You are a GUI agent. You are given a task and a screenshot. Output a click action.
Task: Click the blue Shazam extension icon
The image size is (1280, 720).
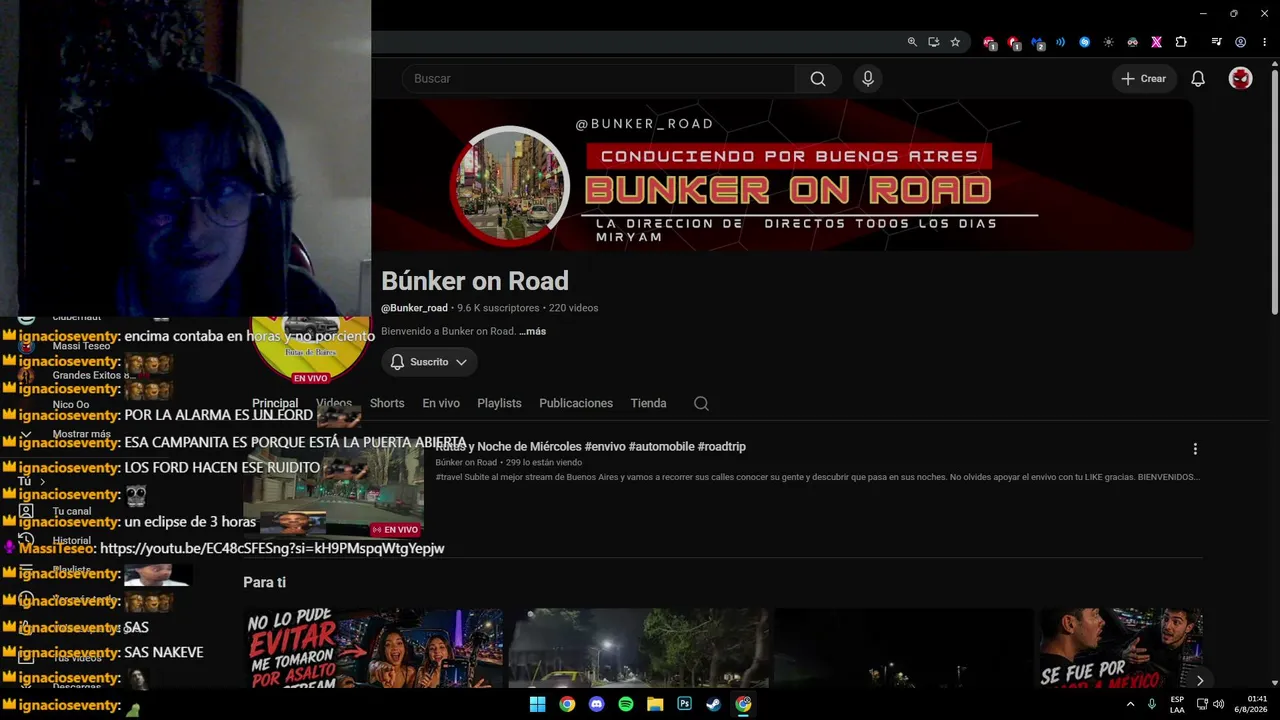(x=1084, y=42)
